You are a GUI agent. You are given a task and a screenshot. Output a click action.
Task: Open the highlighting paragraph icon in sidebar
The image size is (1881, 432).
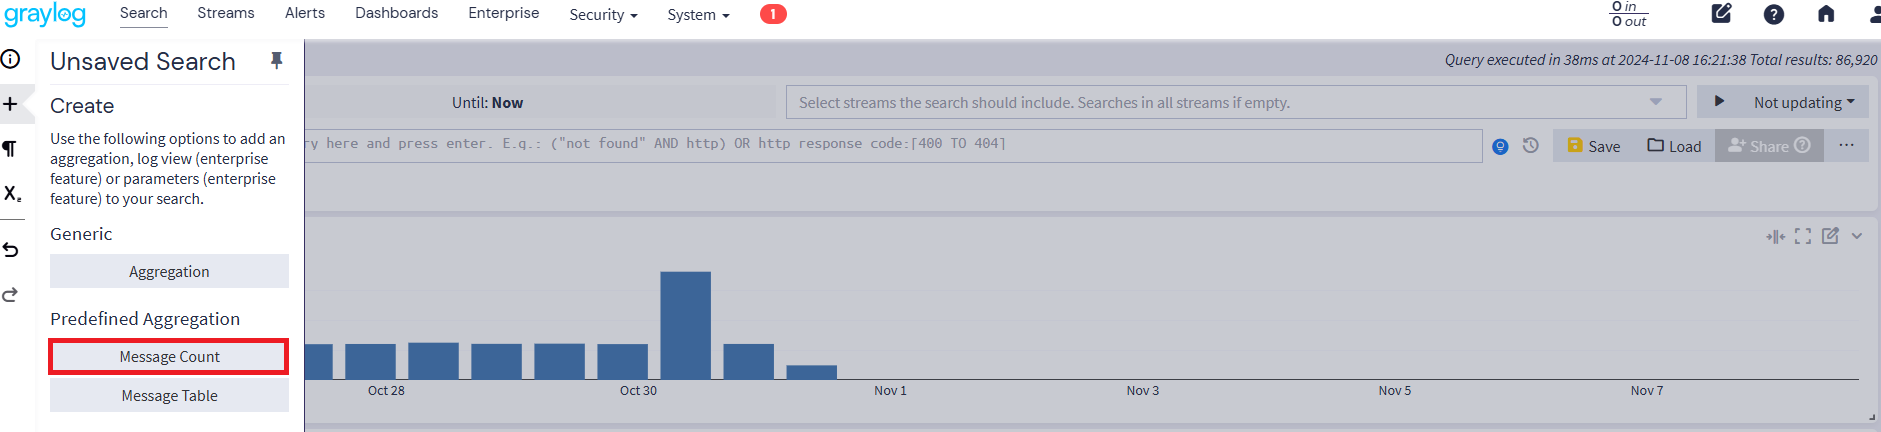10,149
